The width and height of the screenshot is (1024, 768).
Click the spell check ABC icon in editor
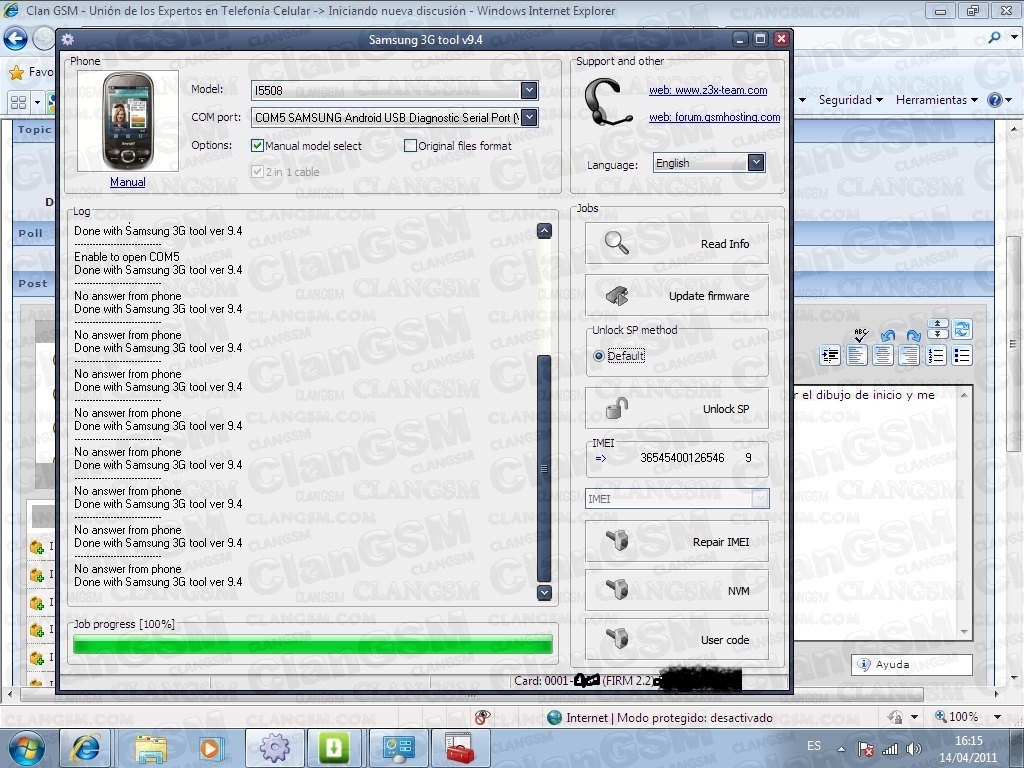pyautogui.click(x=861, y=335)
